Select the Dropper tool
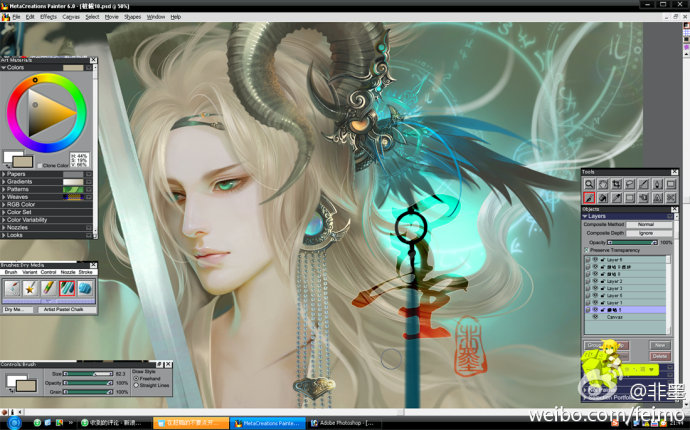Viewport: 690px width, 430px height. click(x=617, y=198)
